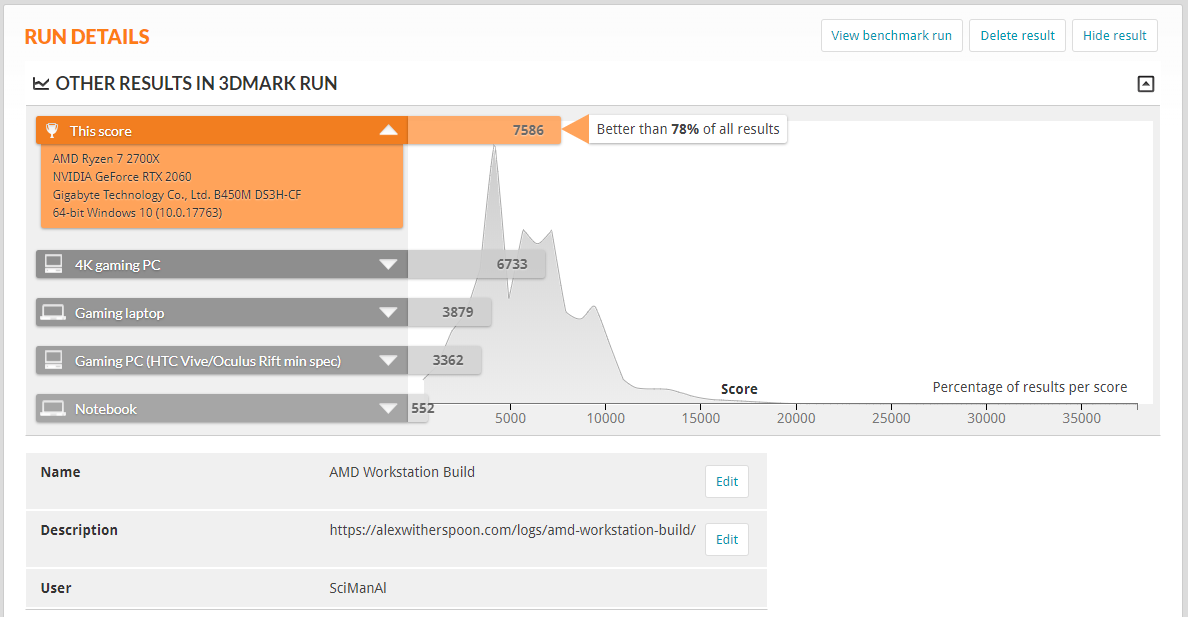Expand the 4K gaming PC entry

pos(389,265)
